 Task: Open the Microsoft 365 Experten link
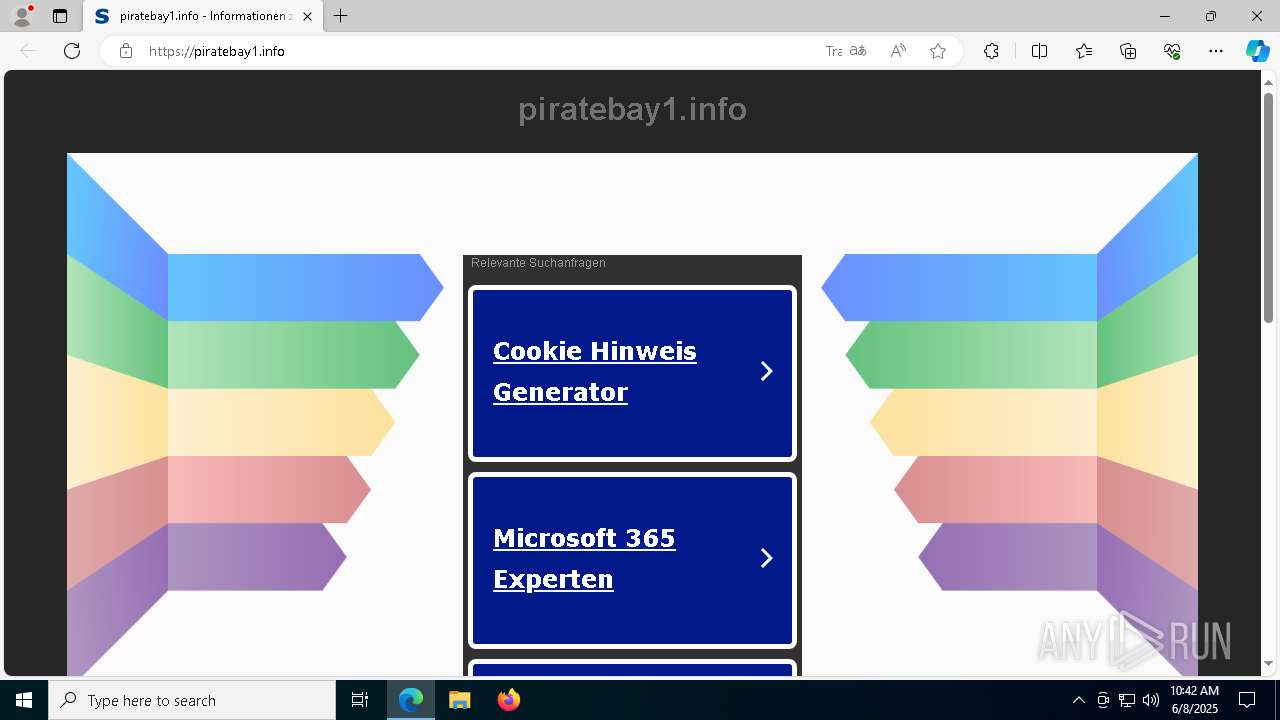[584, 558]
